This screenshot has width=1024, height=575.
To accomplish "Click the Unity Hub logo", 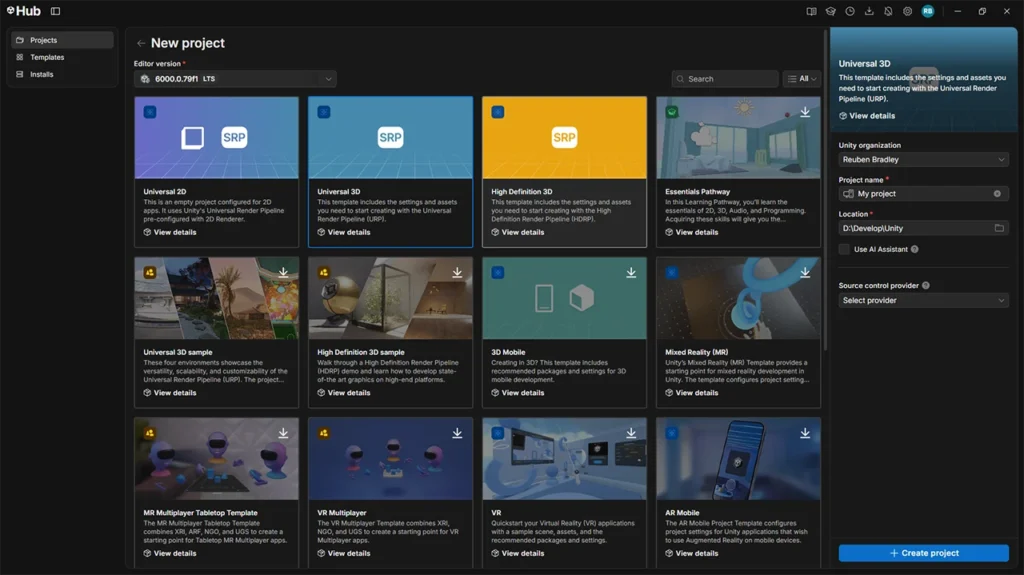I will pos(24,11).
